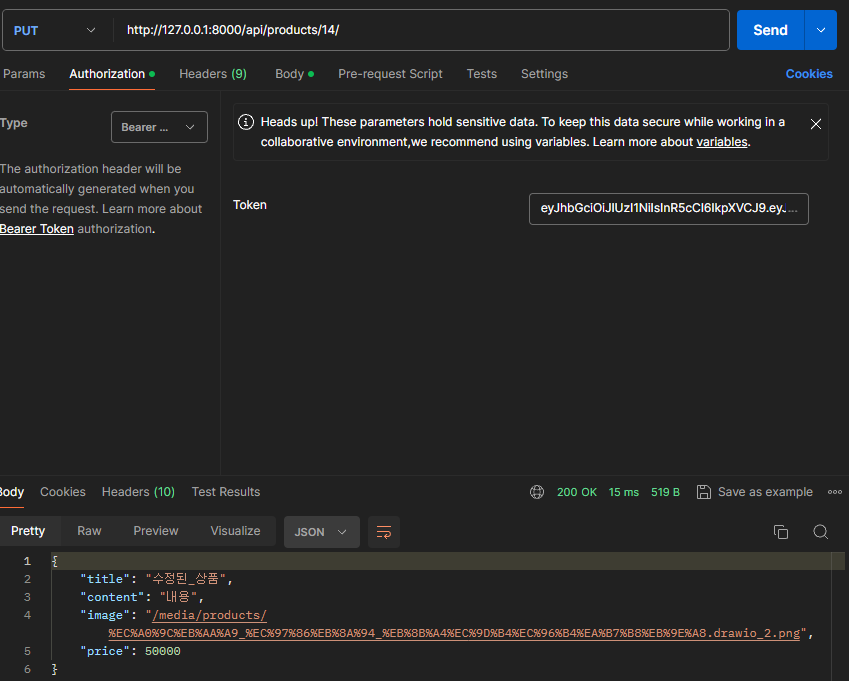Image resolution: width=849 pixels, height=681 pixels.
Task: Click the 519 B response size
Action: (x=665, y=492)
